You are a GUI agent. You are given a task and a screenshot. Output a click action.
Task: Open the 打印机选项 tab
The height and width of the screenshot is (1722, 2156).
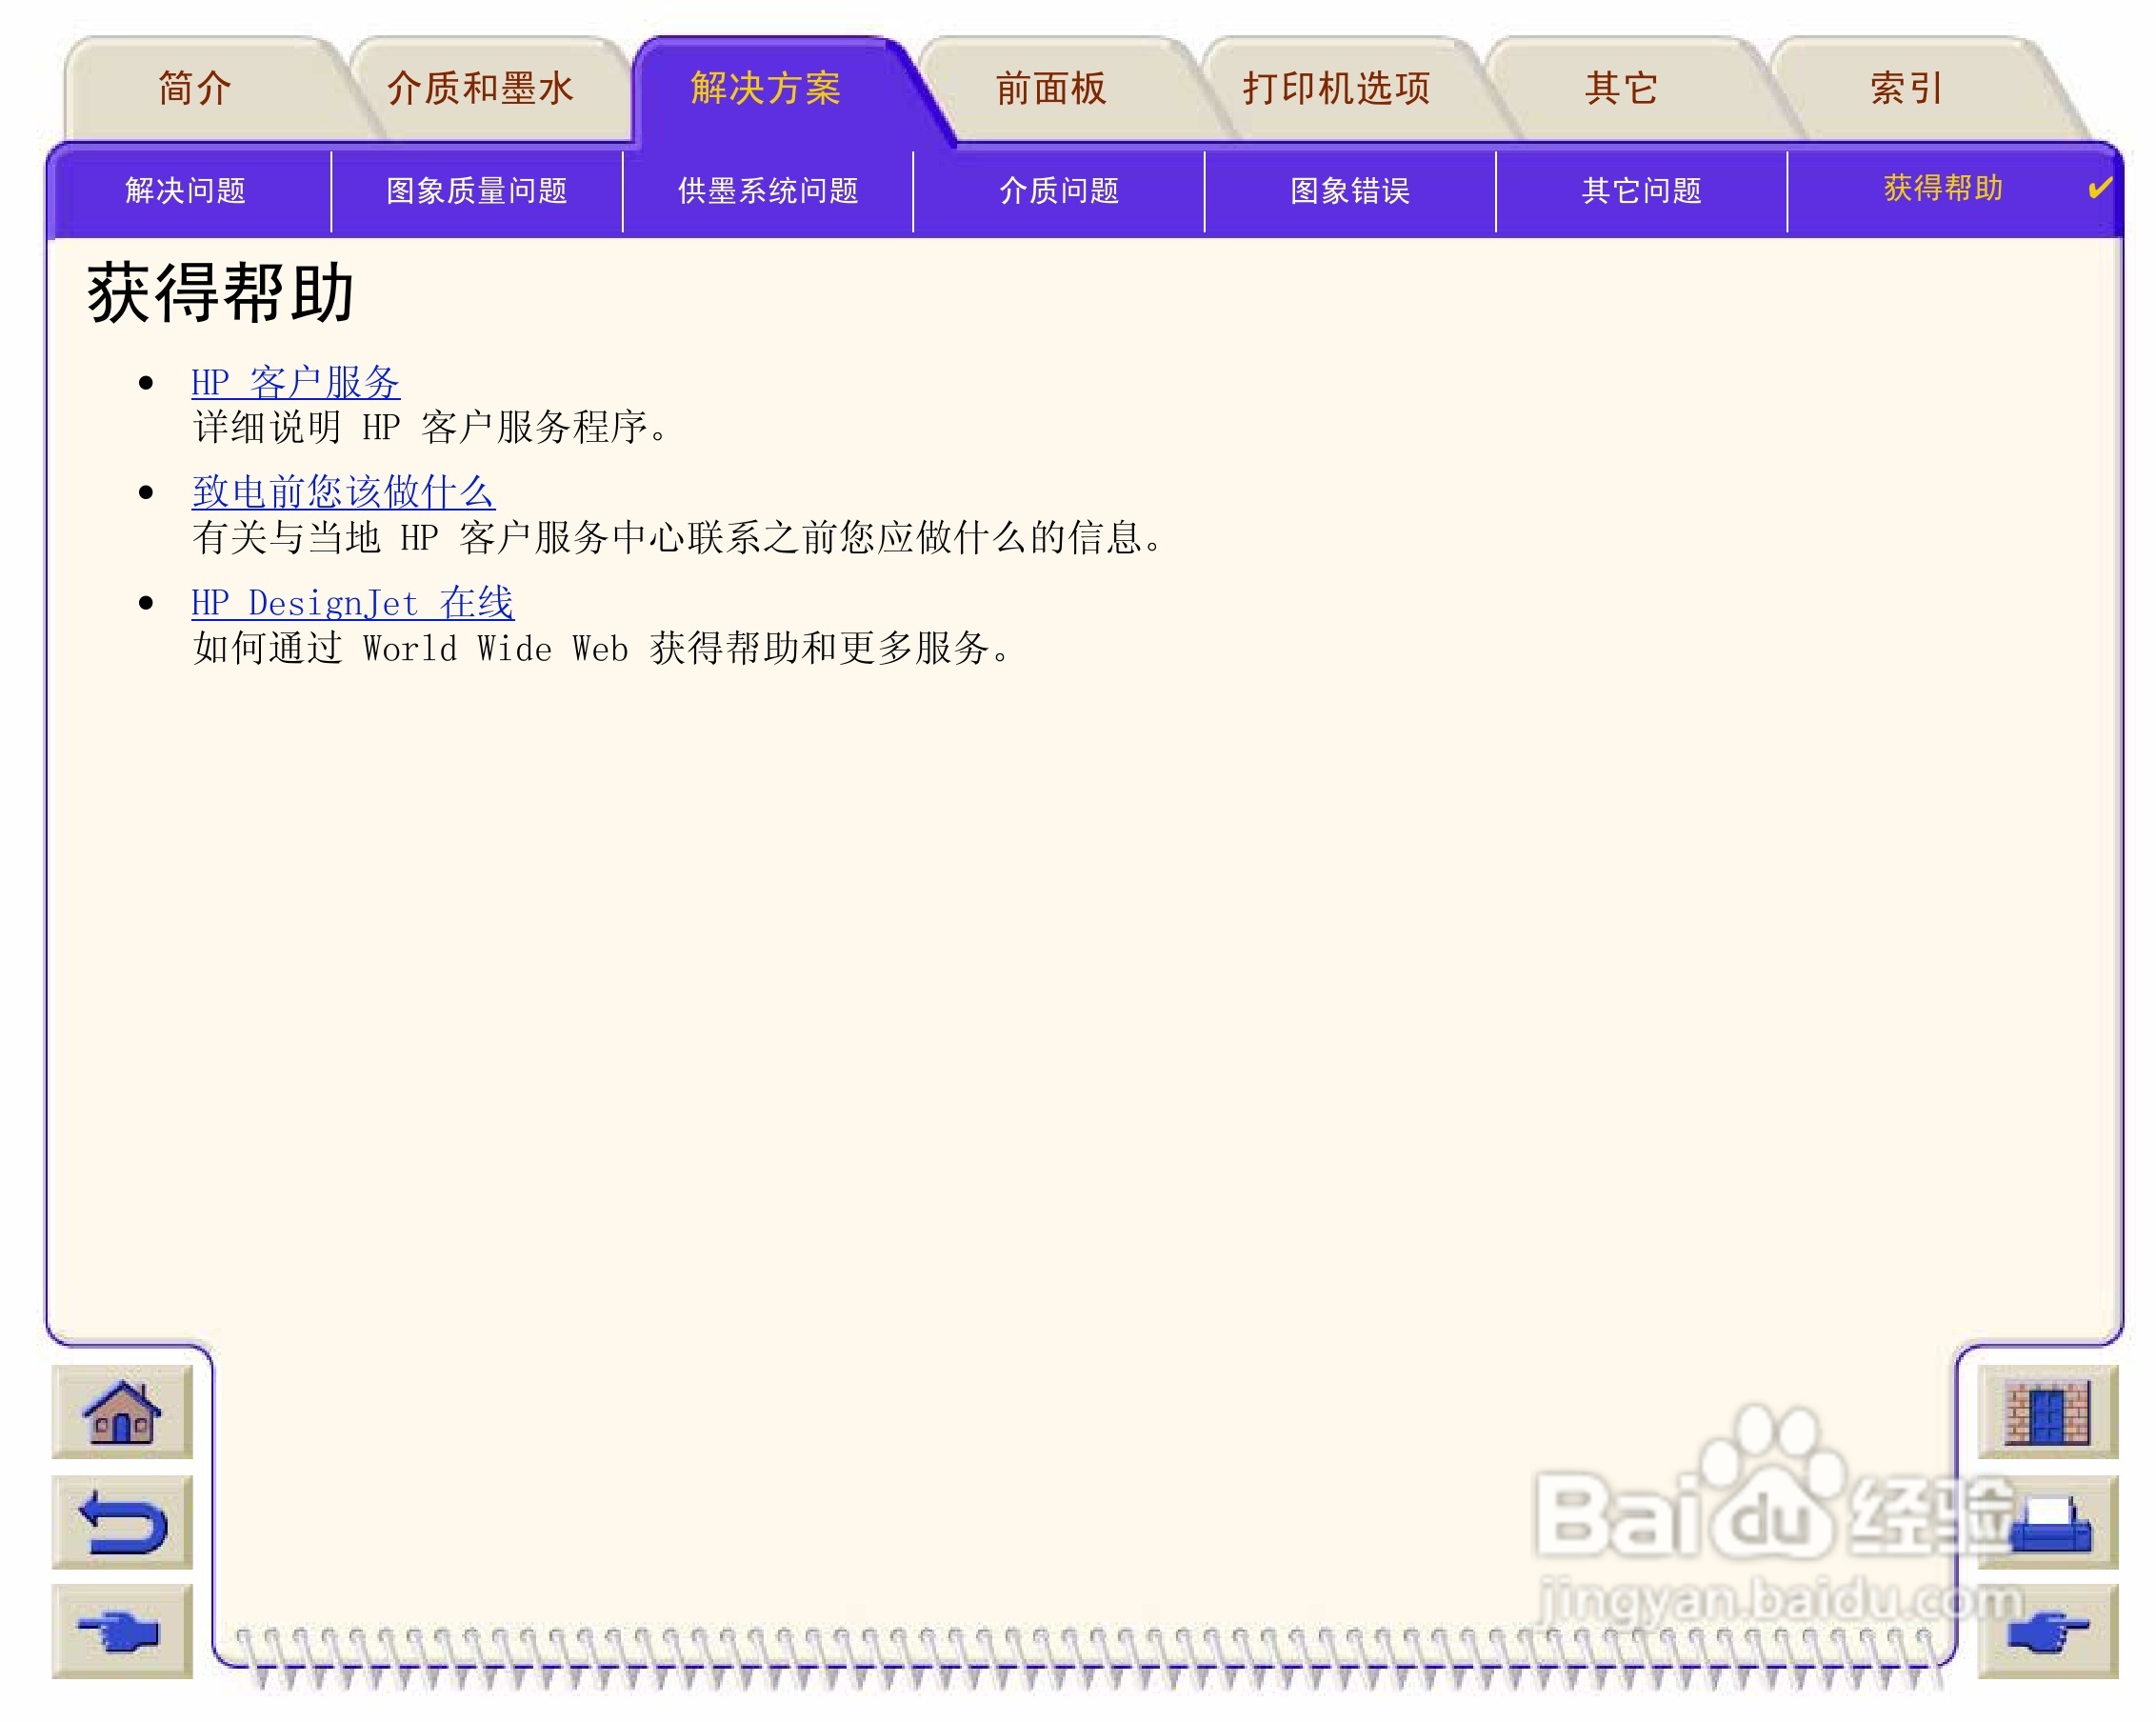point(1336,89)
